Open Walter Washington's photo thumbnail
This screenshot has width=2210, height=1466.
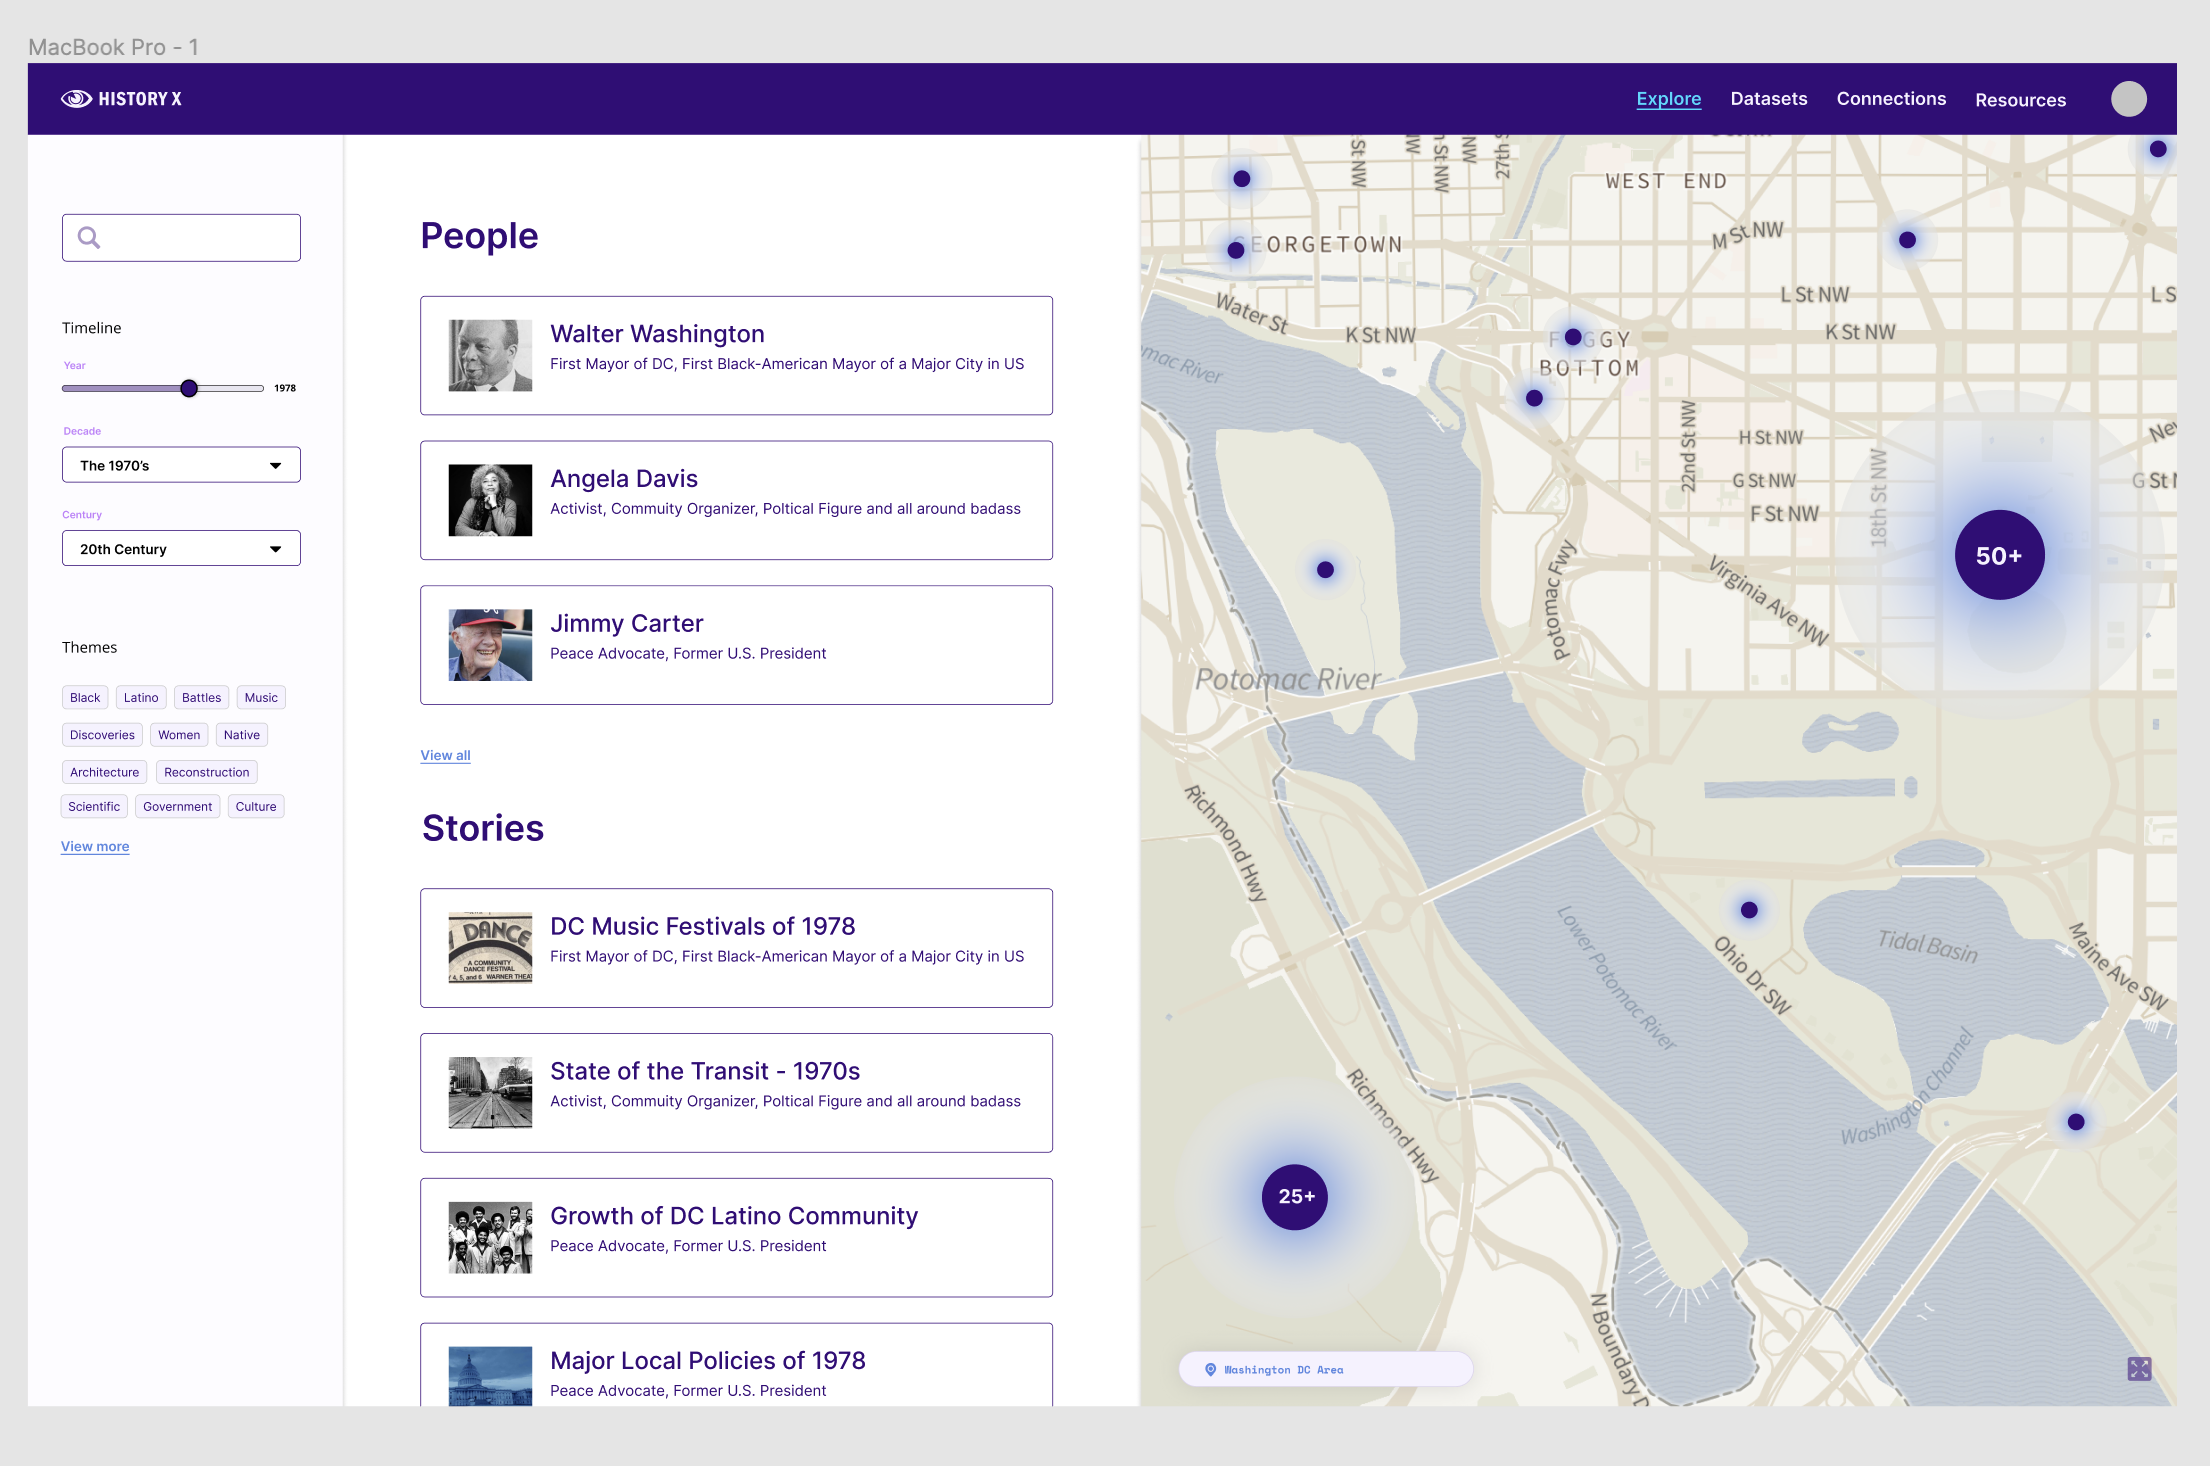[490, 355]
